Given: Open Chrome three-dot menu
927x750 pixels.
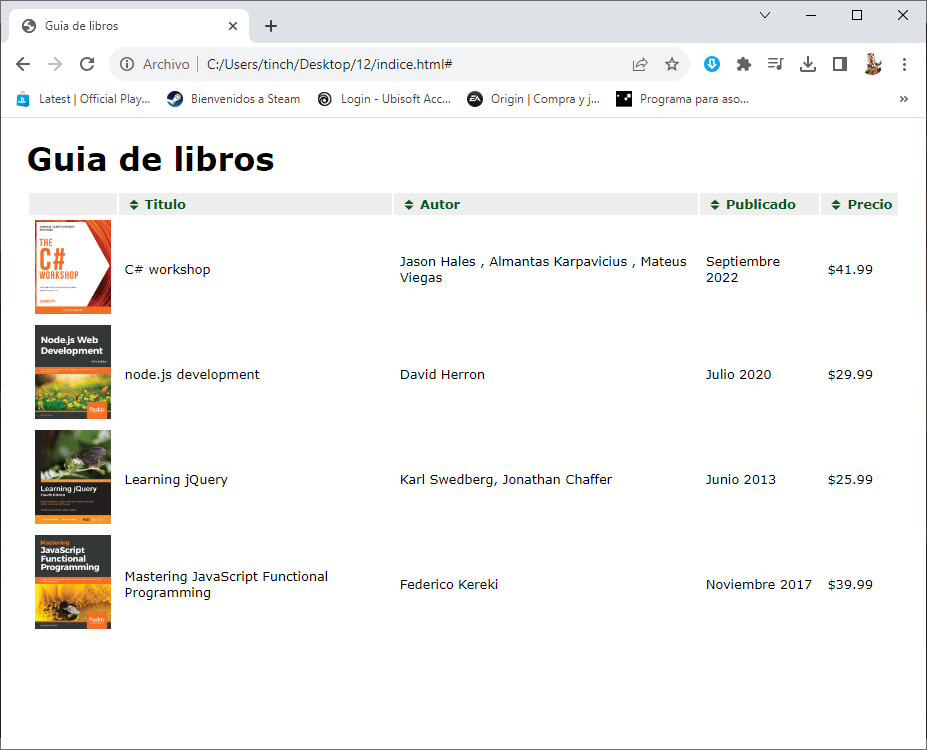Looking at the screenshot, I should click(904, 64).
